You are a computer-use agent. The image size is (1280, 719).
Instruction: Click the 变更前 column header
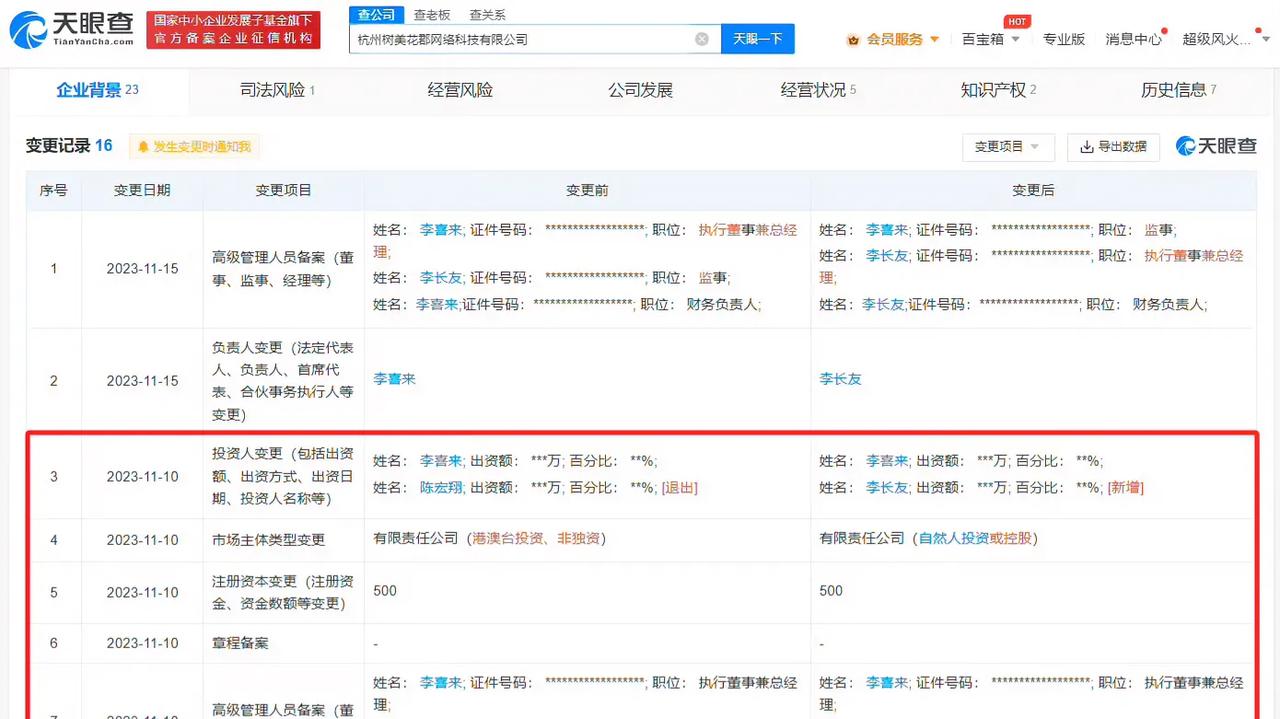pyautogui.click(x=587, y=190)
